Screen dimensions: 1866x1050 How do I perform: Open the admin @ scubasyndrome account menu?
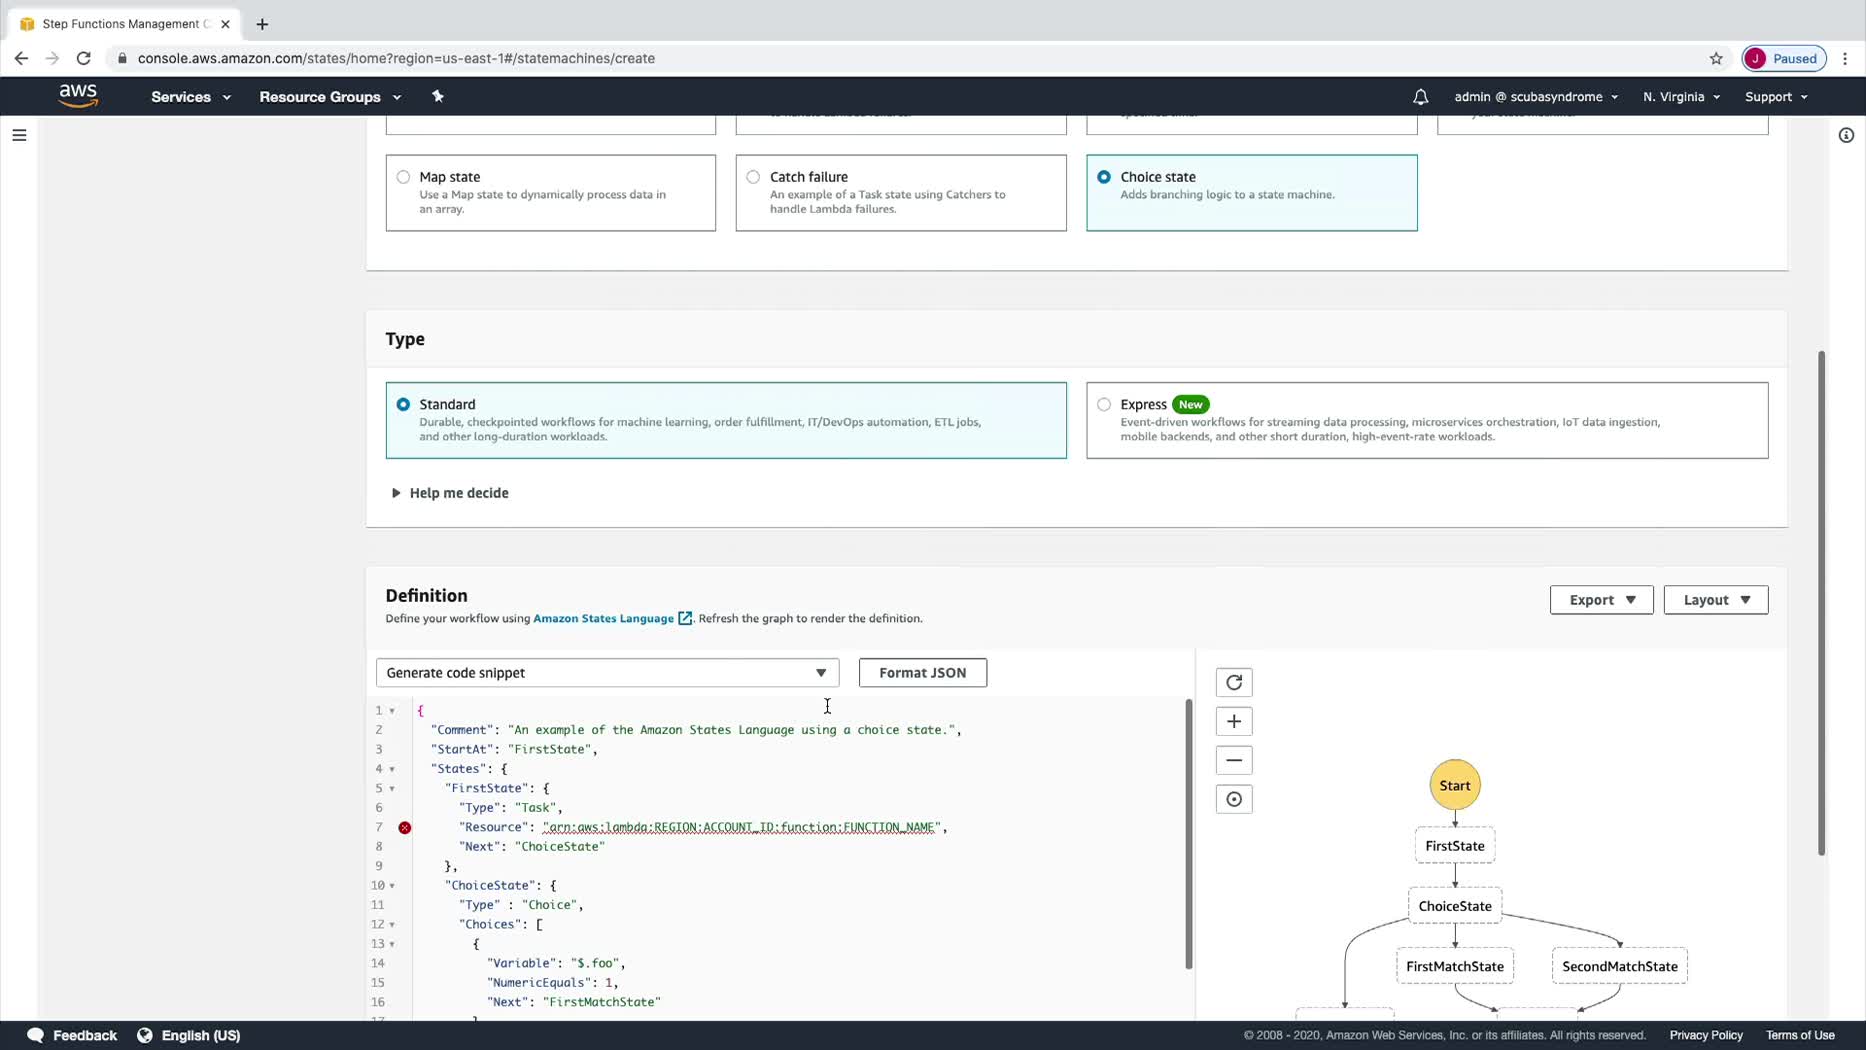point(1536,97)
